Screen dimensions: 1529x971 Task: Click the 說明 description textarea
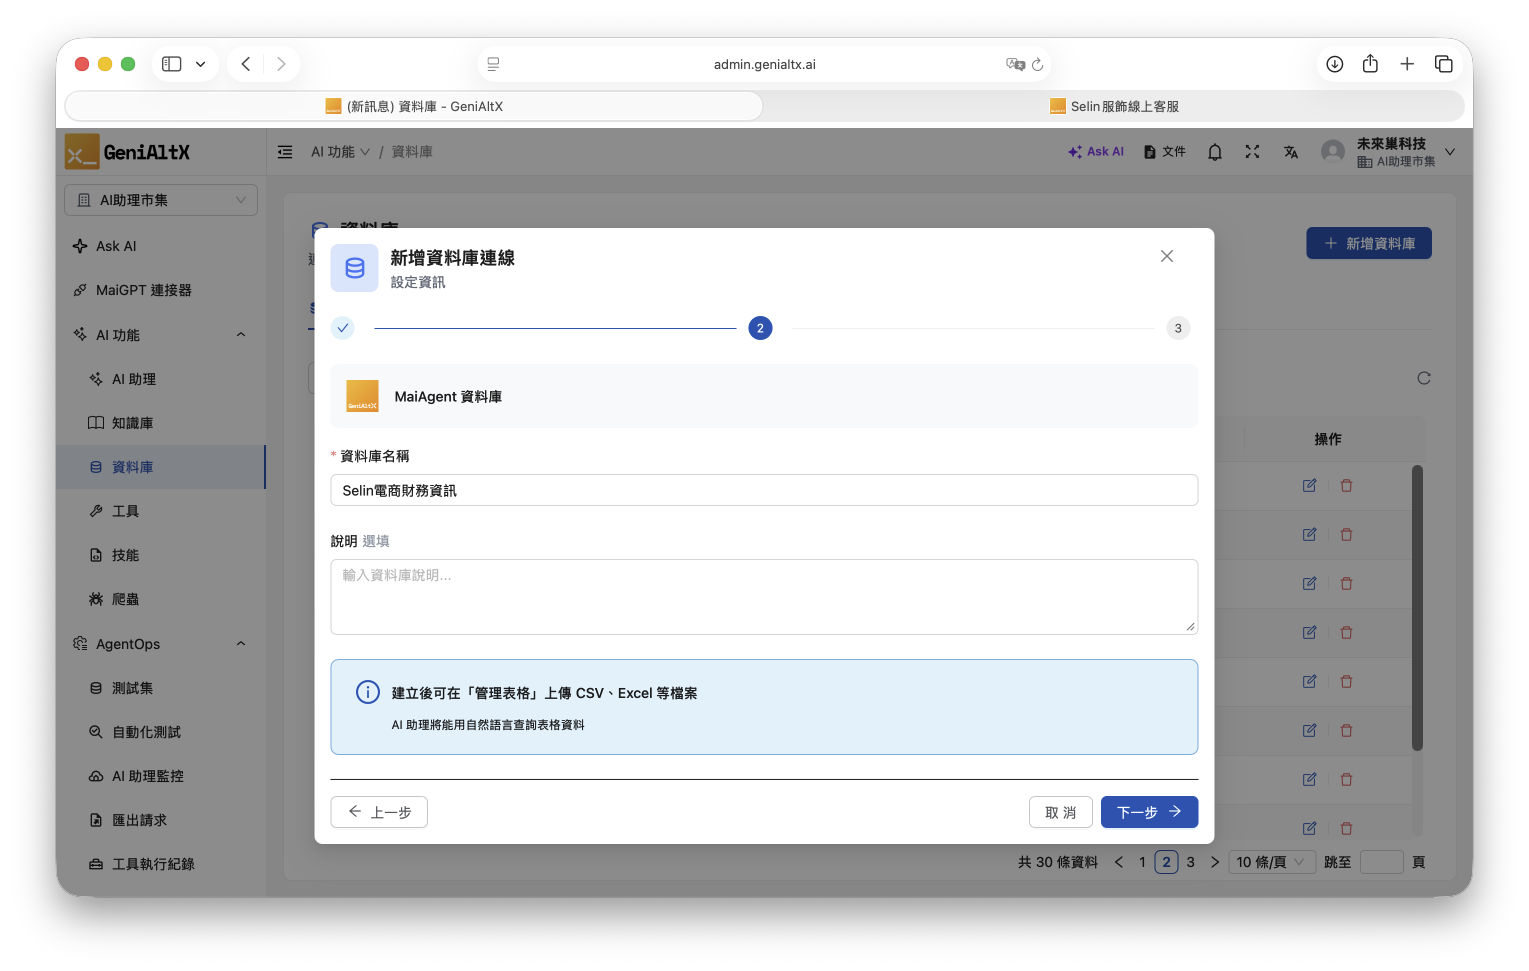coord(764,597)
